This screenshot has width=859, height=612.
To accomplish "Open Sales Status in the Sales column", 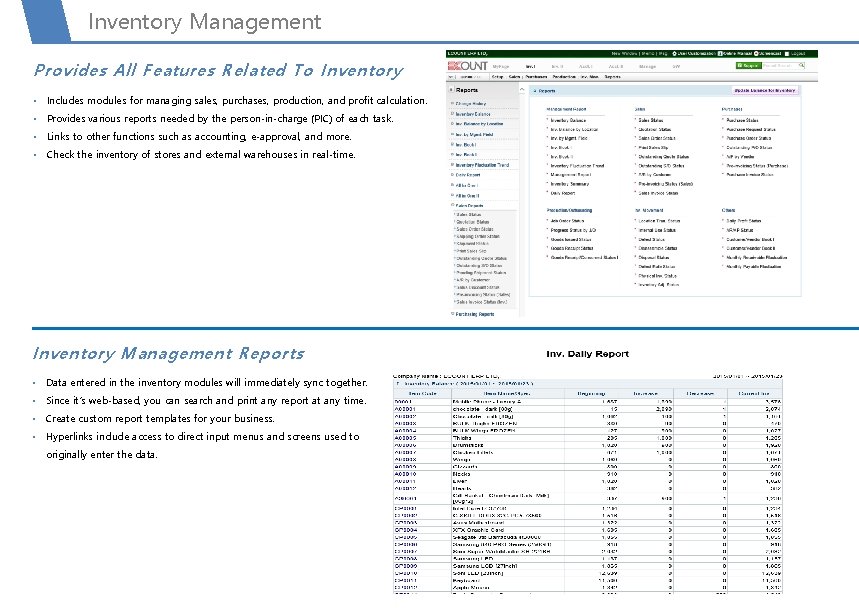I will [x=650, y=120].
